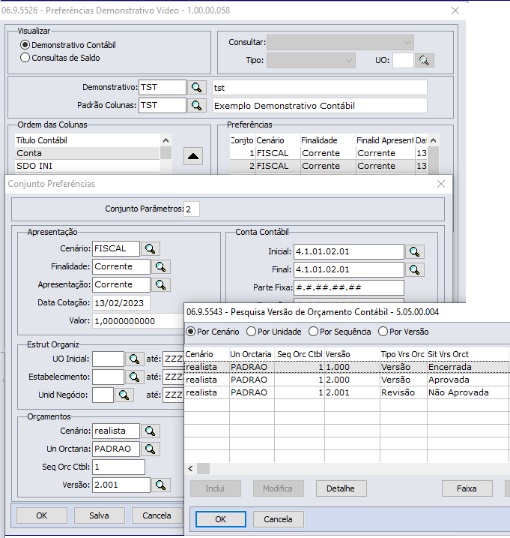Click the disabled Modifica button
The width and height of the screenshot is (510, 538).
[278, 489]
